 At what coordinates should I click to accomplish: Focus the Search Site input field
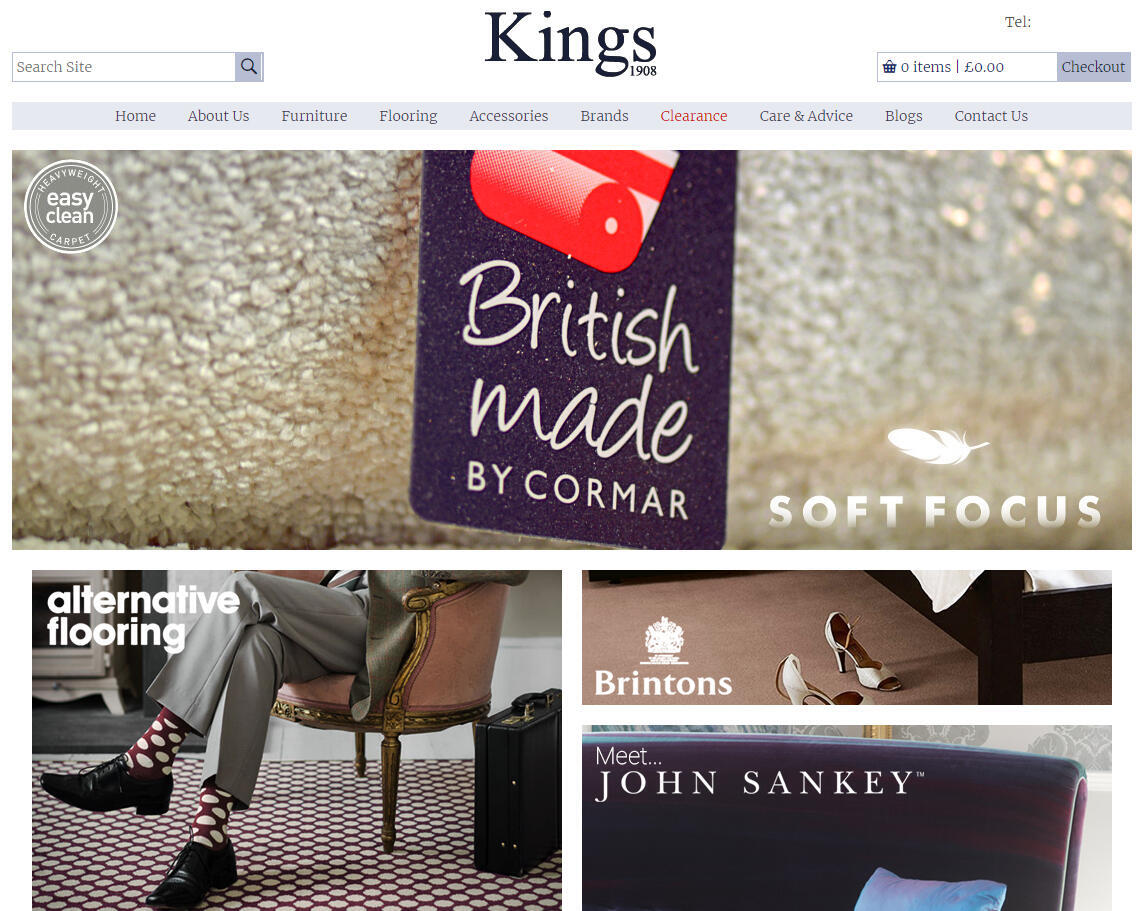[x=124, y=67]
